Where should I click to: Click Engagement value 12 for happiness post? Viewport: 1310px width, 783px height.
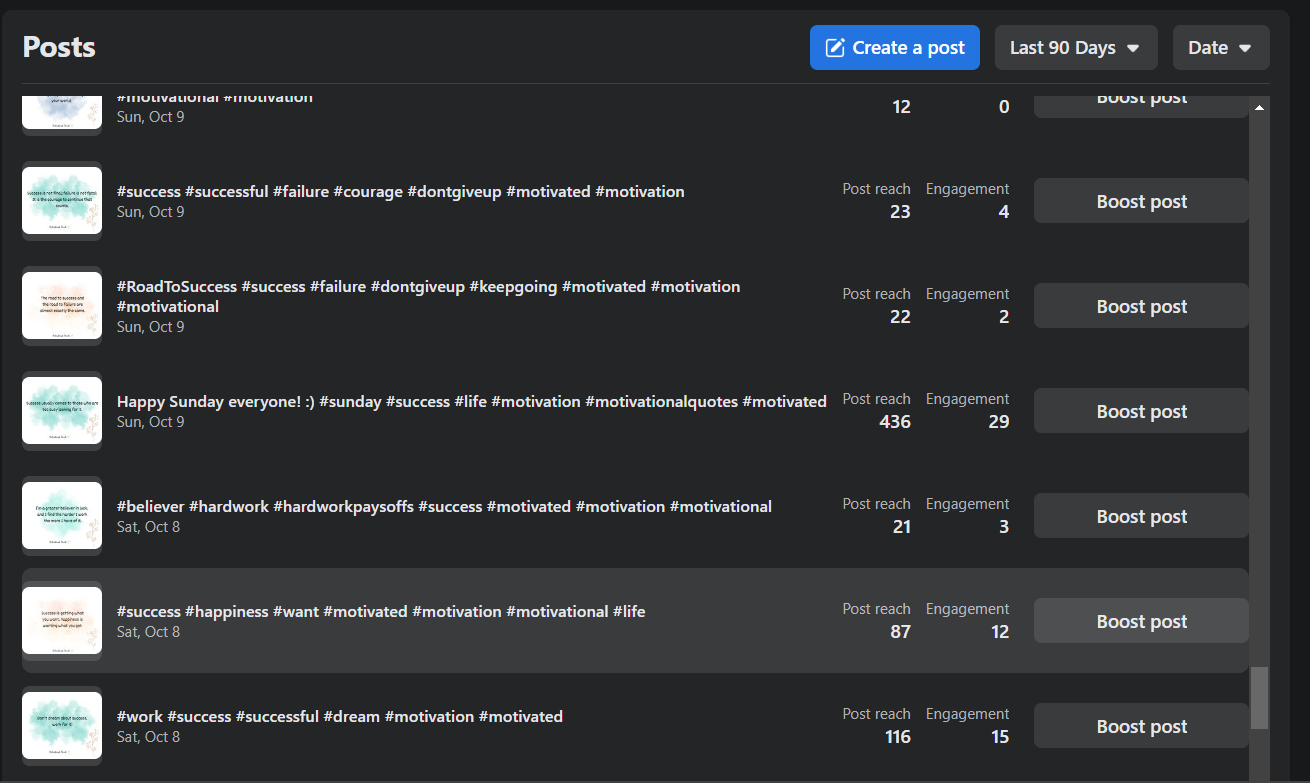coord(1000,632)
